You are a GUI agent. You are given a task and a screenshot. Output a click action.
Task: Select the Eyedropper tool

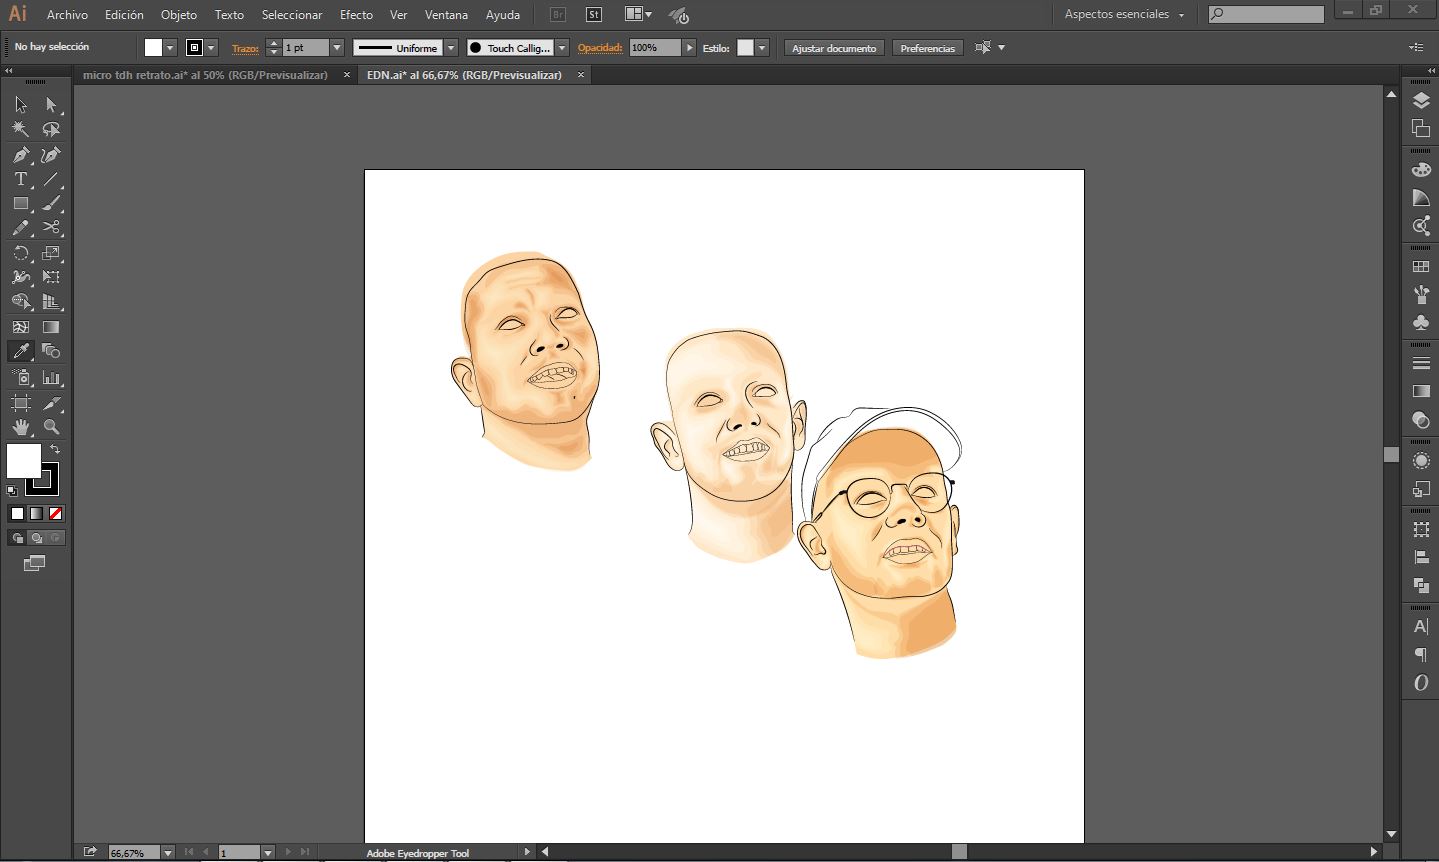pyautogui.click(x=21, y=351)
